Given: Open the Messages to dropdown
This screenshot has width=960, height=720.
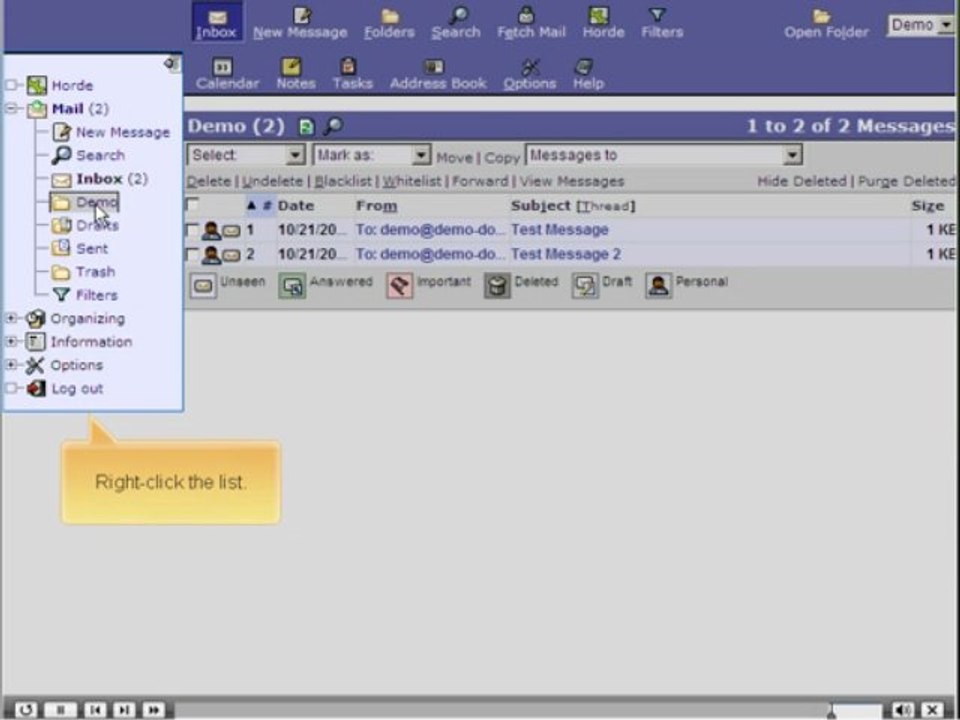Looking at the screenshot, I should click(664, 155).
